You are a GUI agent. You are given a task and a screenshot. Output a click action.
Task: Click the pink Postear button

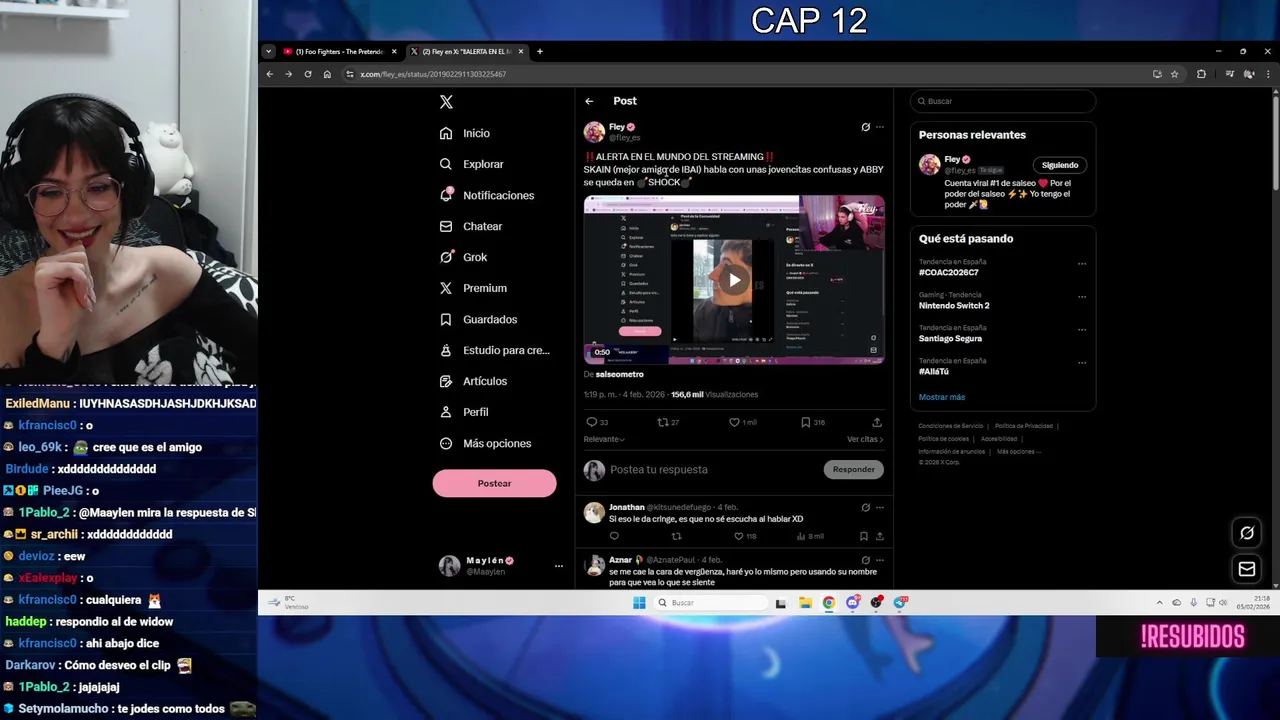click(494, 483)
